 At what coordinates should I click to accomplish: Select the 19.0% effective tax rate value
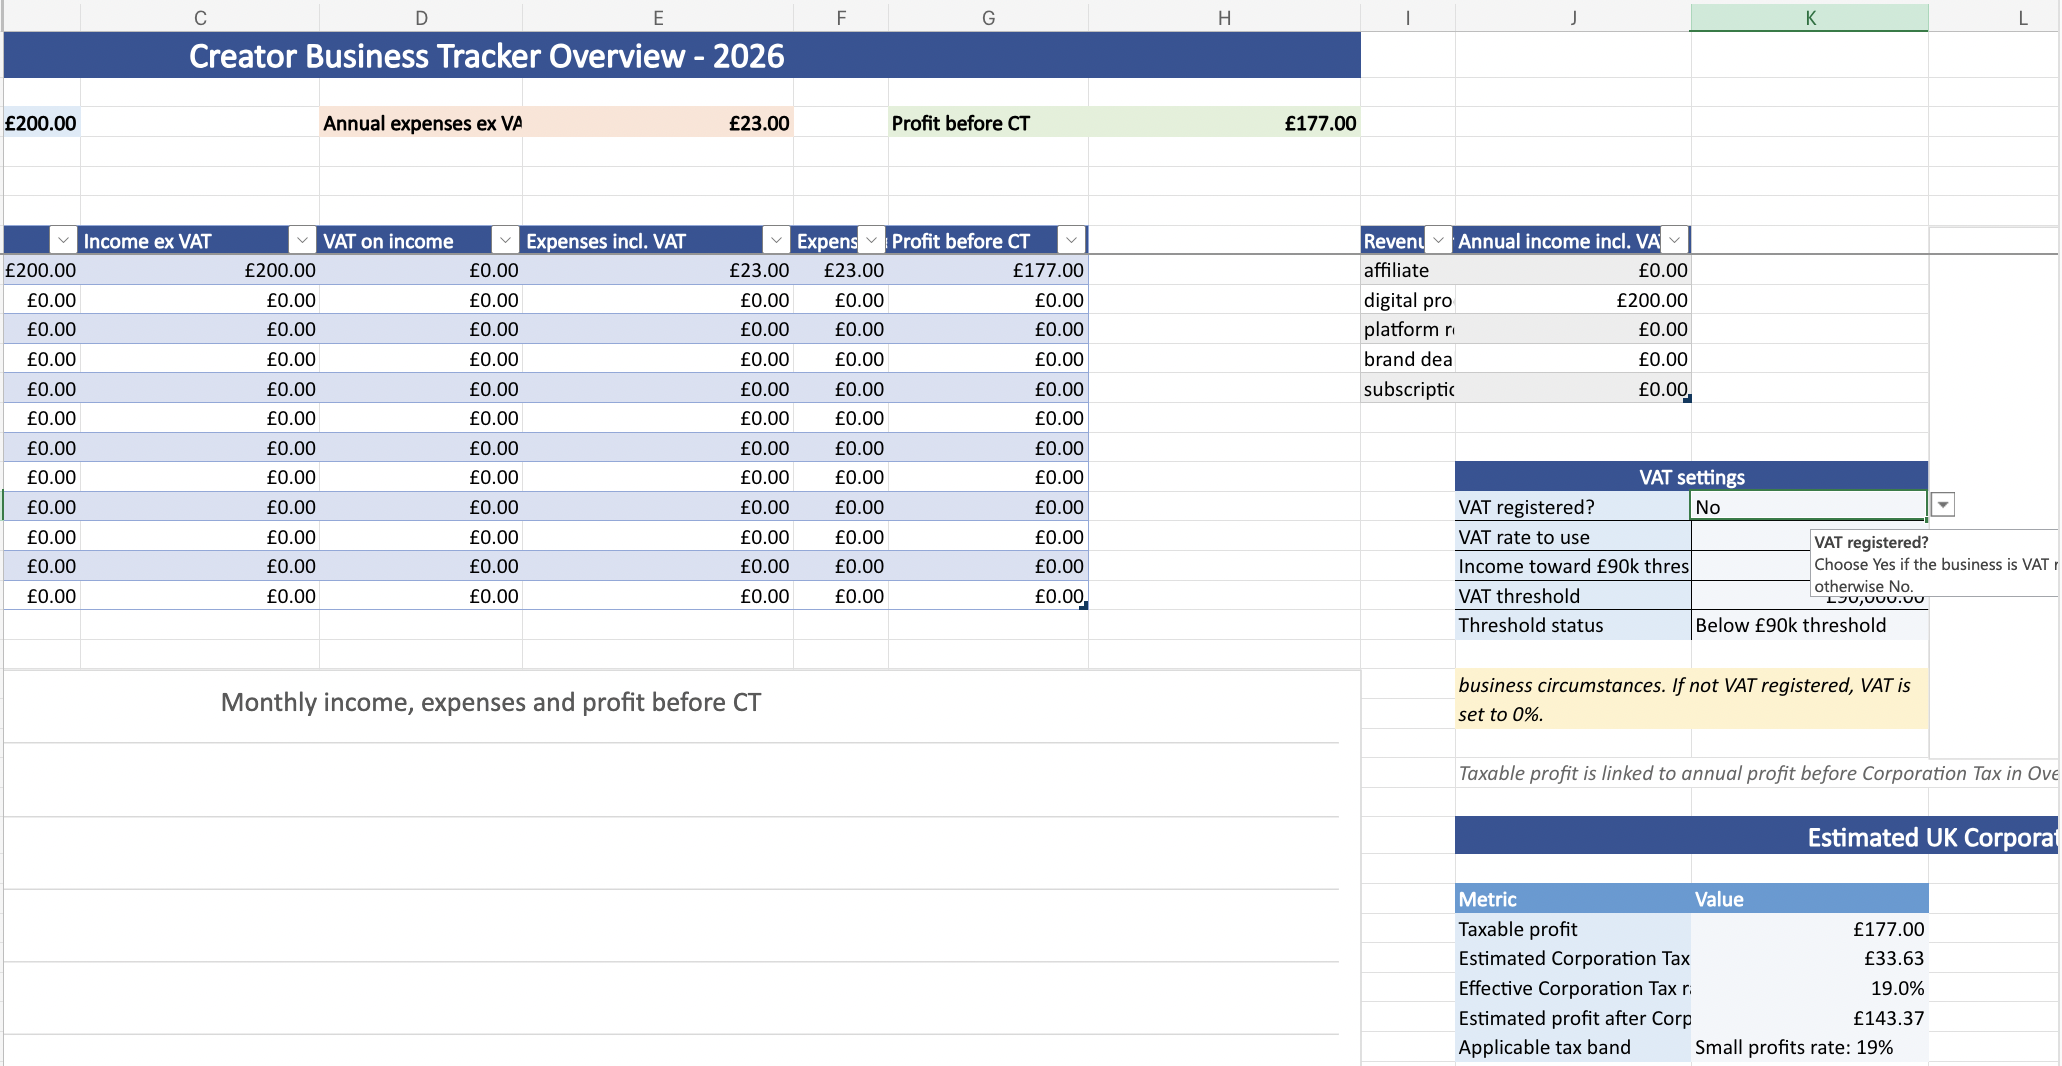[x=1810, y=988]
